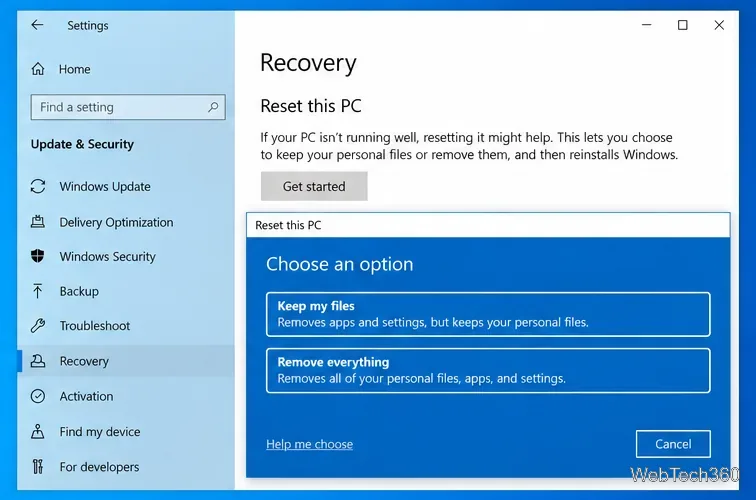Maximize the Settings window
756x500 pixels.
point(683,25)
